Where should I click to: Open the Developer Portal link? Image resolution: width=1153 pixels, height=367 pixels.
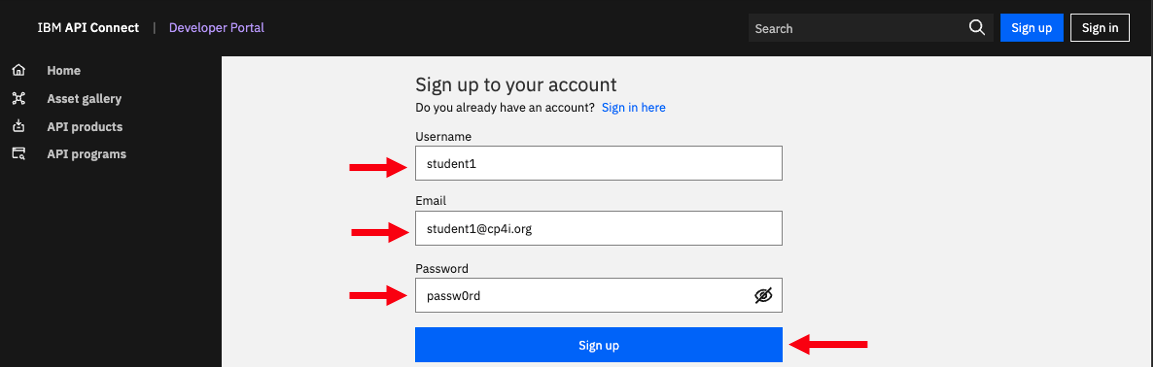[217, 28]
